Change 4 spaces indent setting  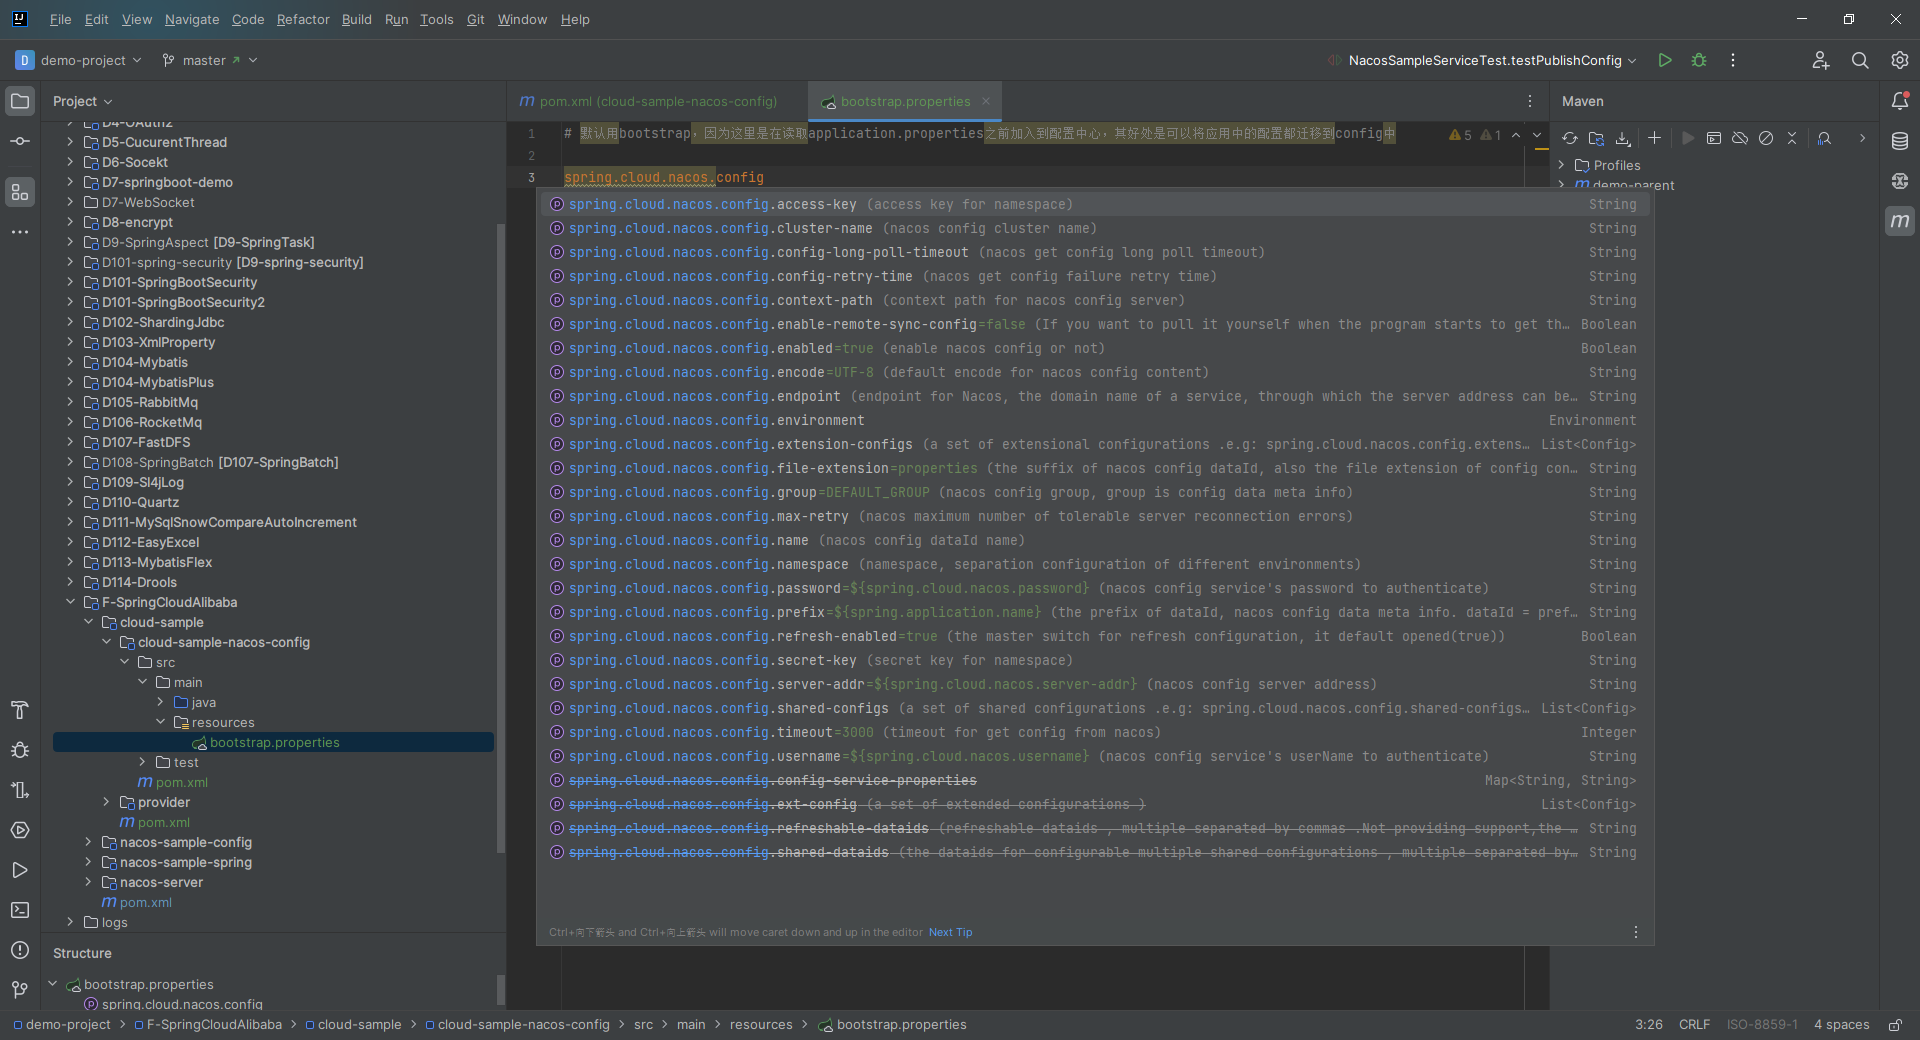1841,1025
